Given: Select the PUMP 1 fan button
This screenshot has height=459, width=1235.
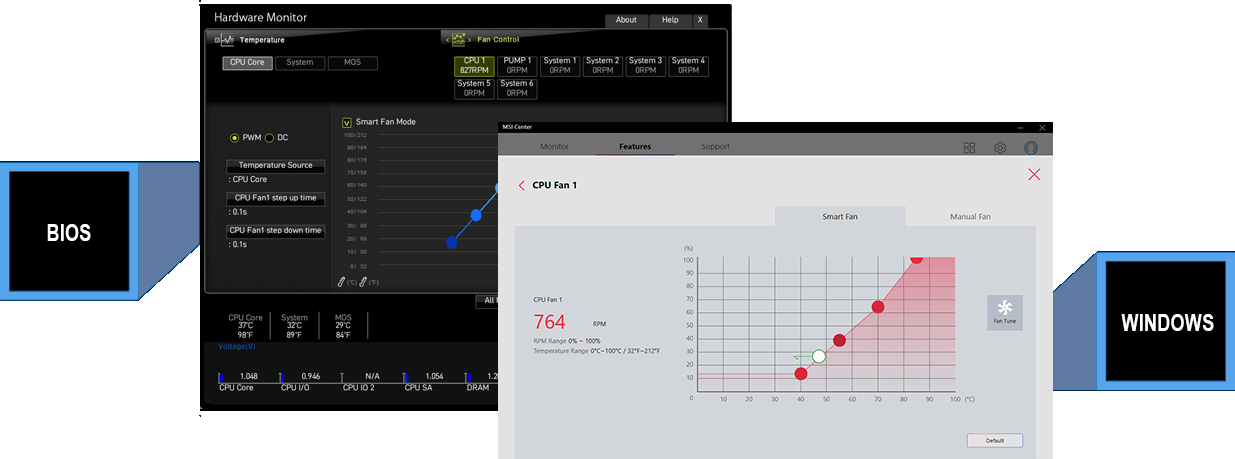Looking at the screenshot, I should tap(517, 66).
